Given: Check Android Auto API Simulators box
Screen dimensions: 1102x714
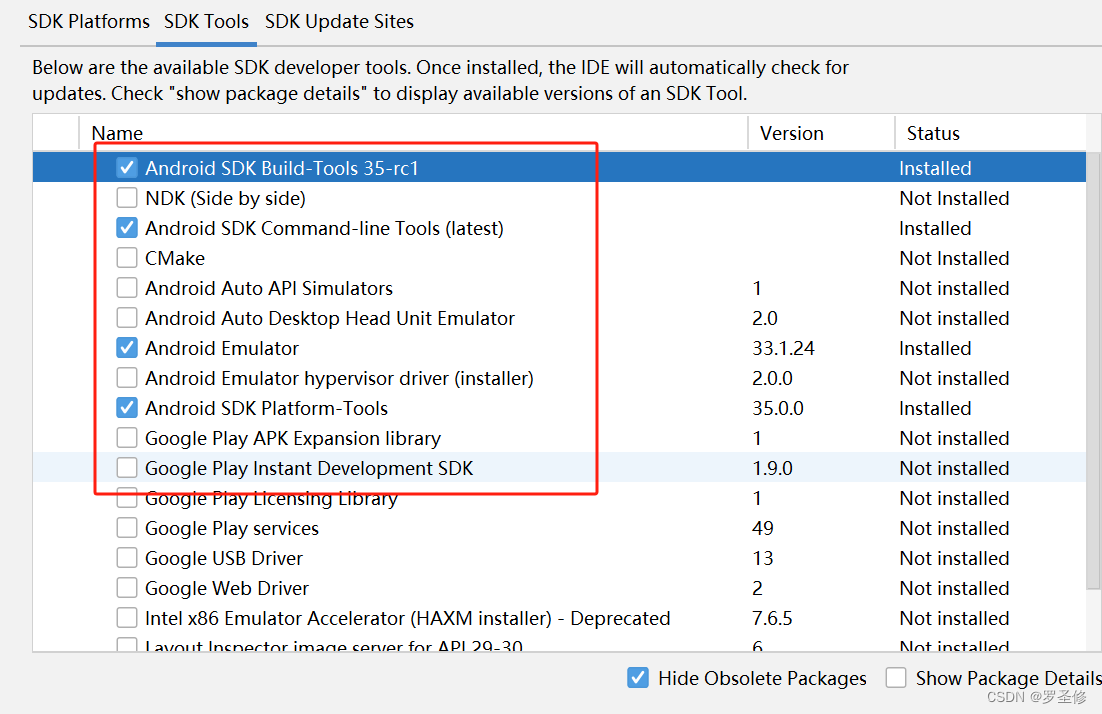Looking at the screenshot, I should pos(127,288).
